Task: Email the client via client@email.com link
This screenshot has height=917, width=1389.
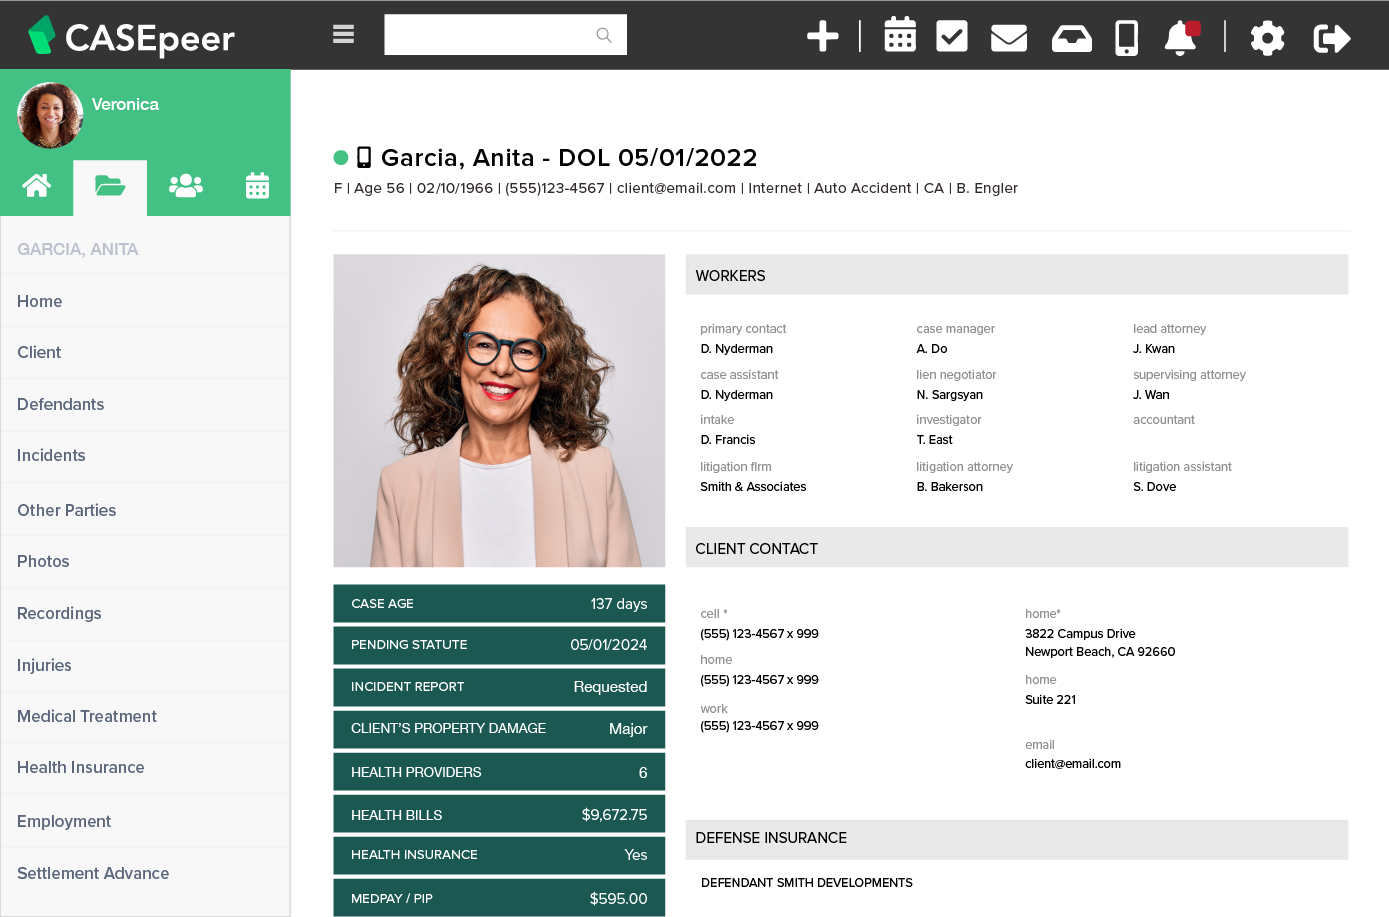Action: 676,187
